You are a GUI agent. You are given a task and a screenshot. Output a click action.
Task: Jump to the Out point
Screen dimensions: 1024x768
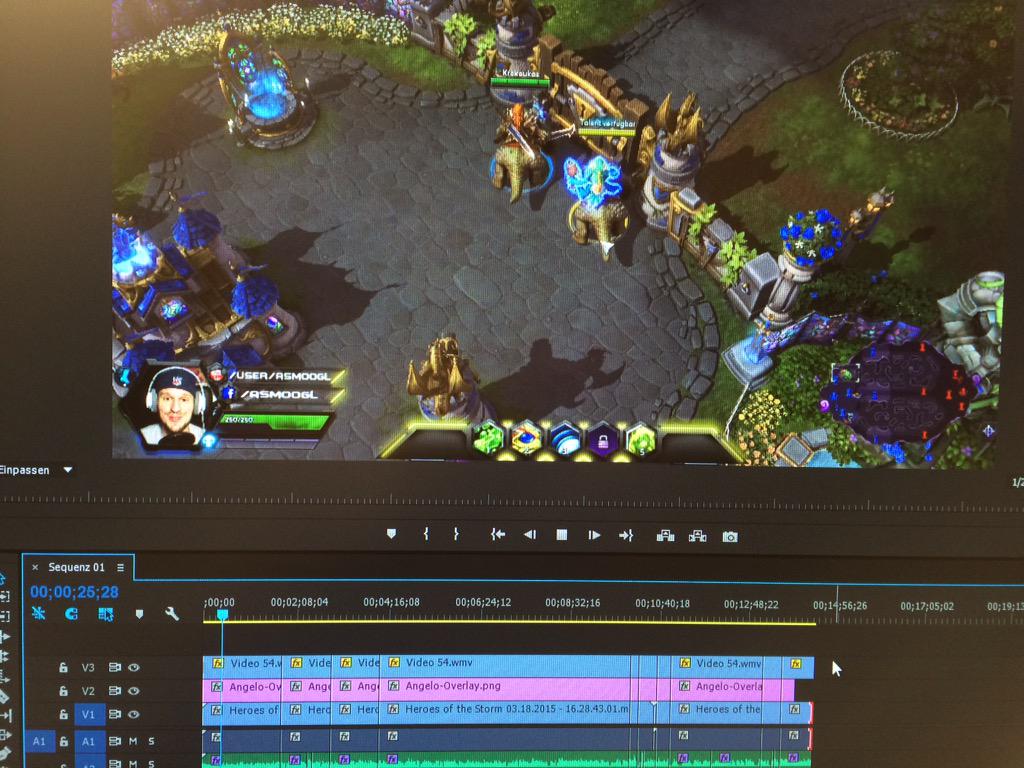[626, 536]
